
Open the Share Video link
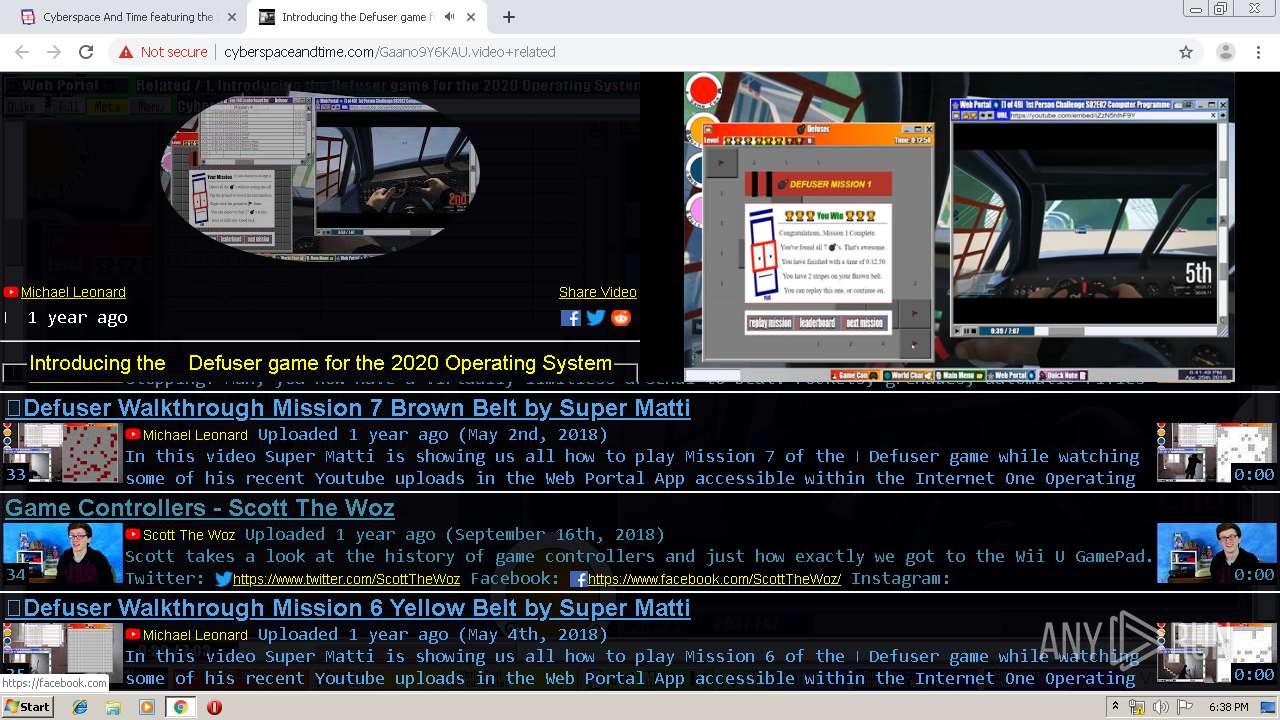click(x=598, y=292)
